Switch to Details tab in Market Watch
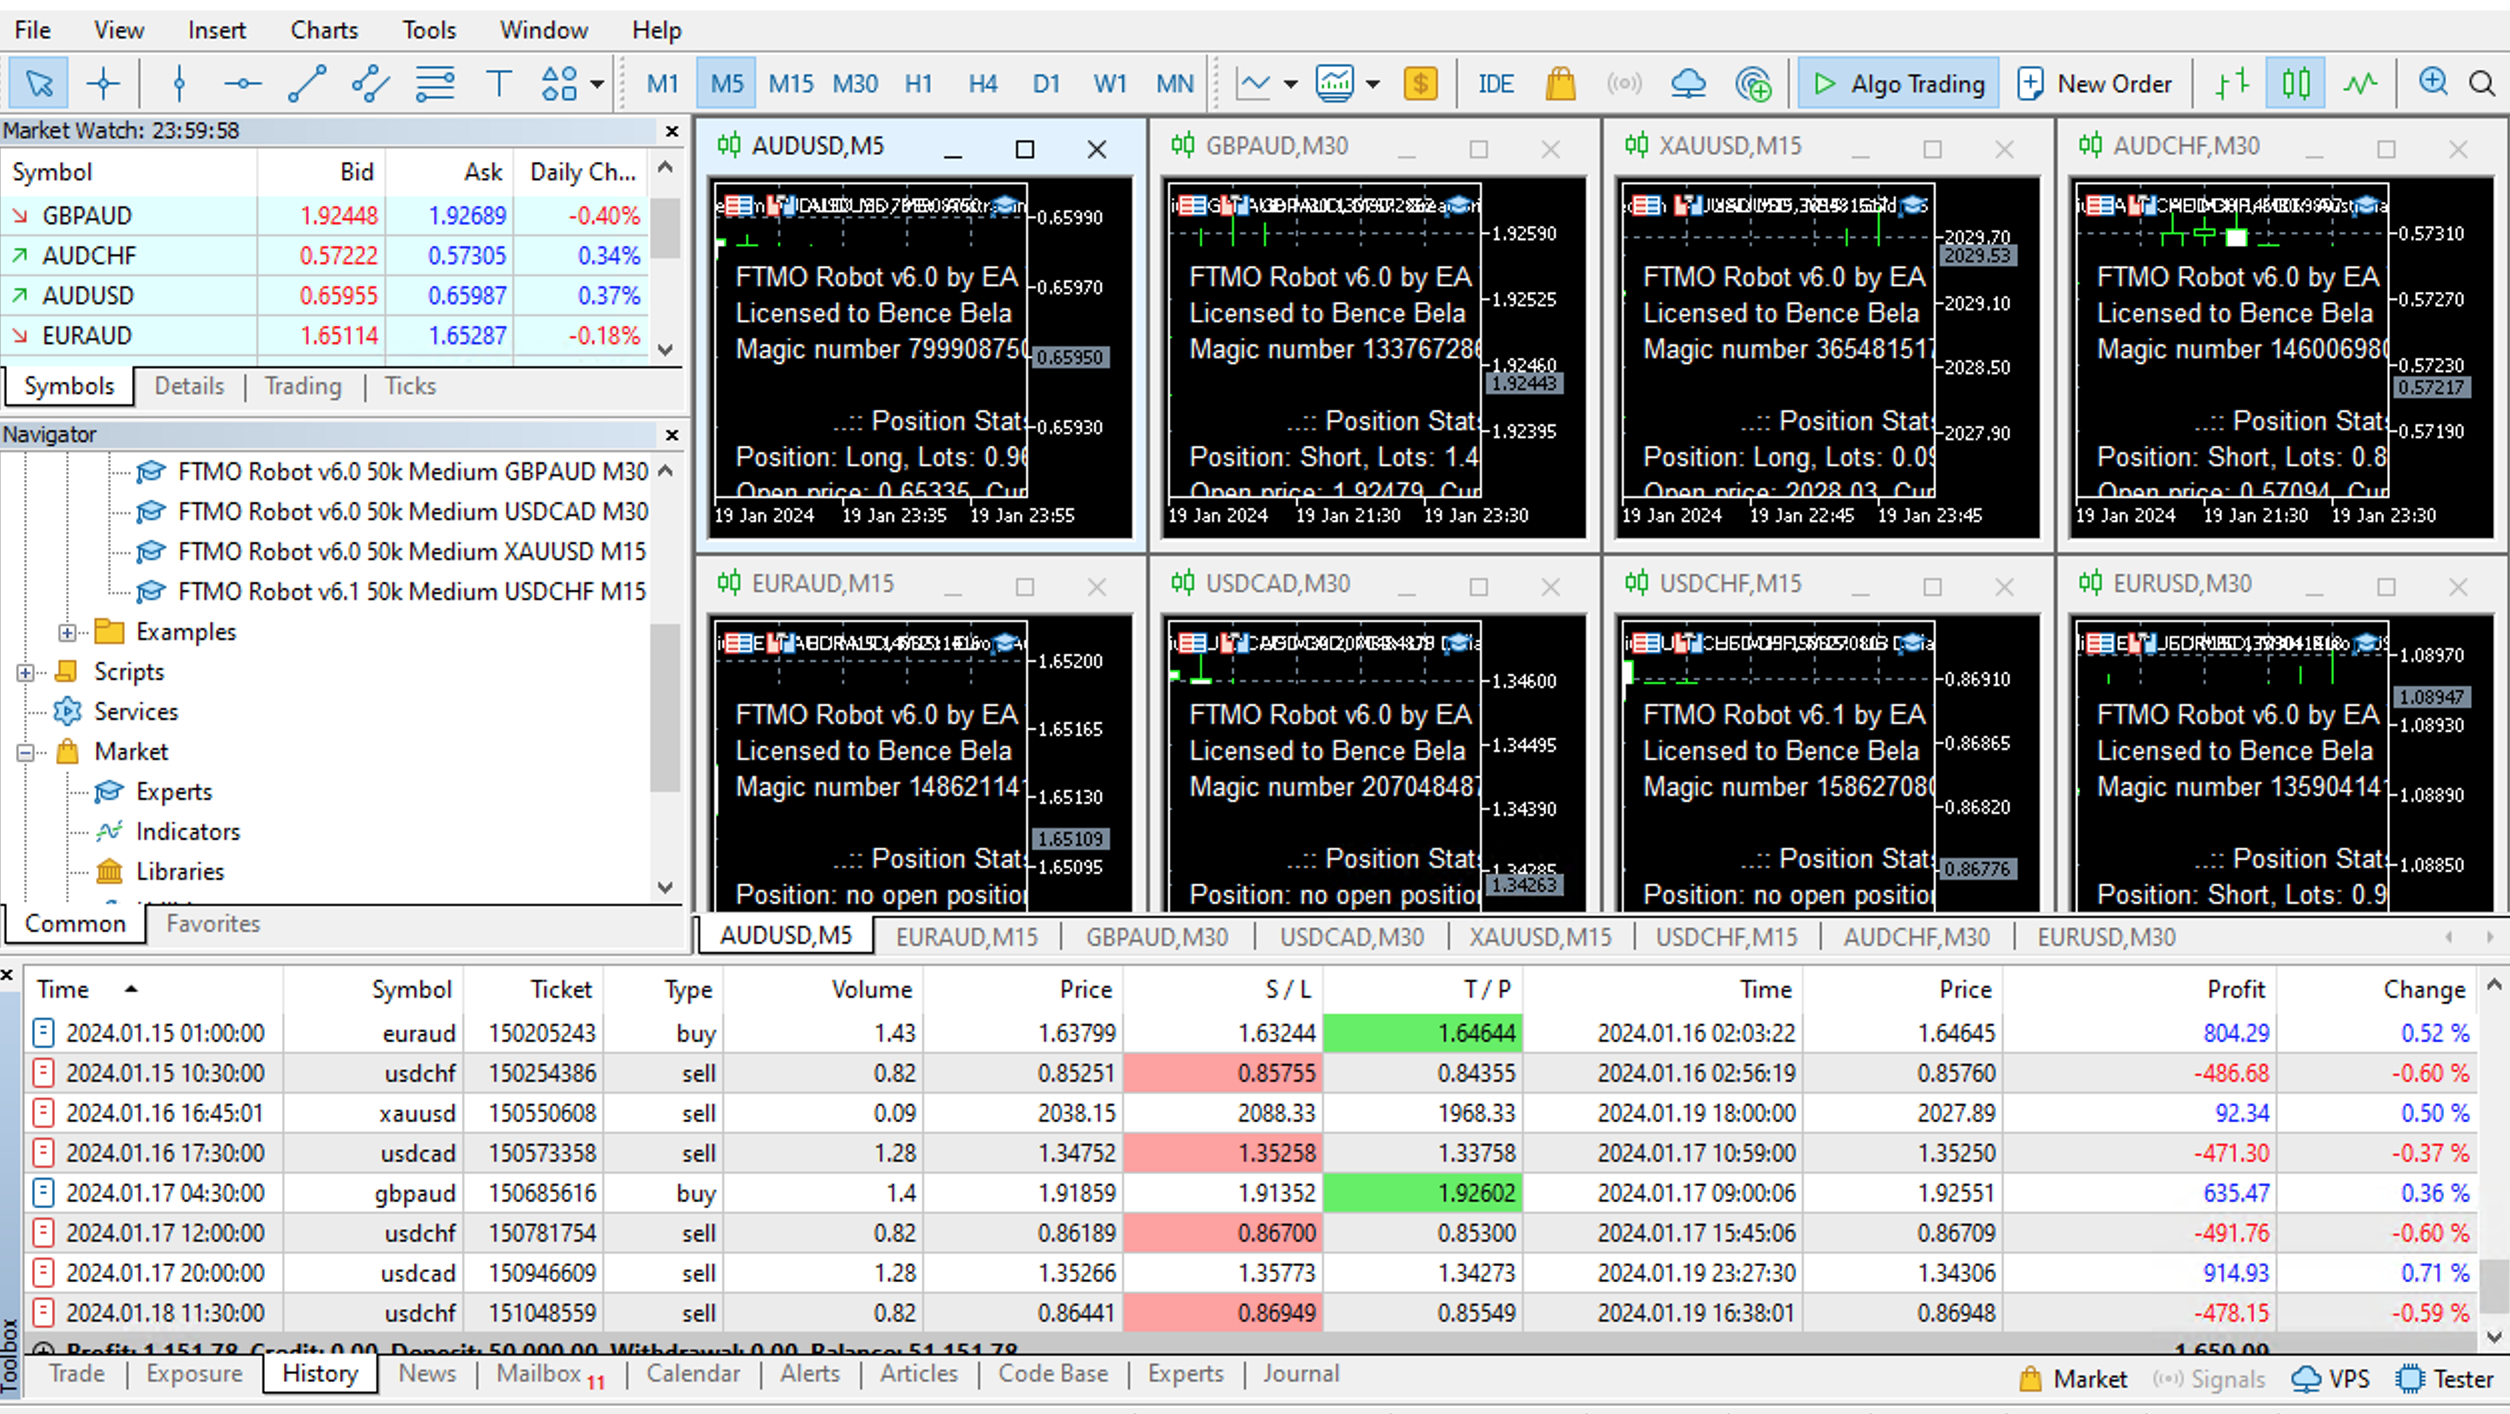The height and width of the screenshot is (1414, 2510). click(x=189, y=386)
